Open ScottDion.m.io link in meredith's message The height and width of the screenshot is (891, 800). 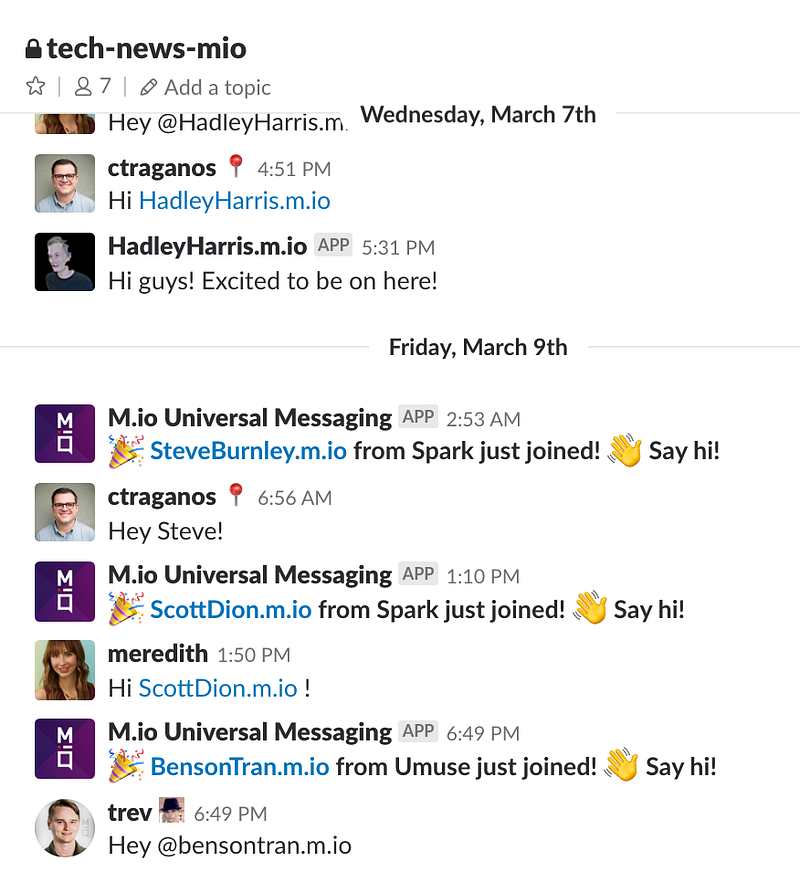[218, 688]
